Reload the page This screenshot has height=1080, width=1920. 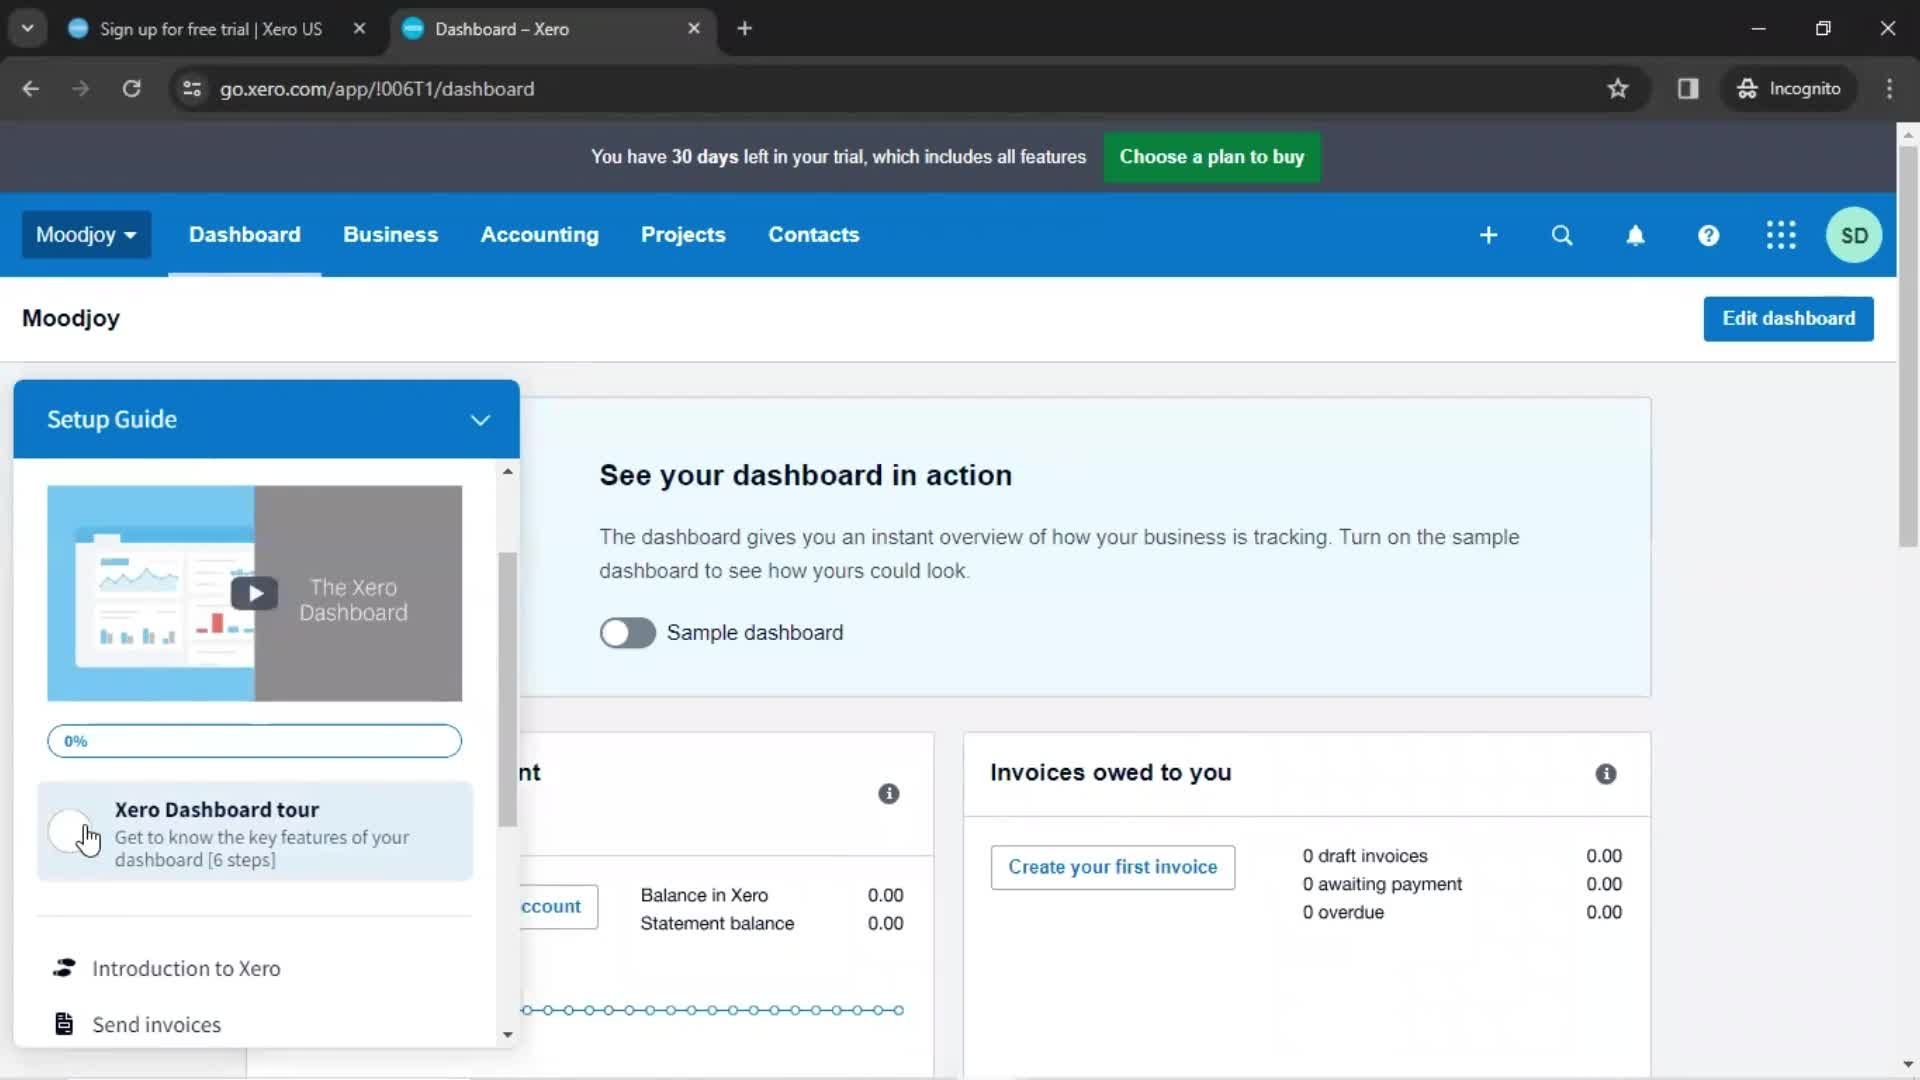[x=131, y=89]
